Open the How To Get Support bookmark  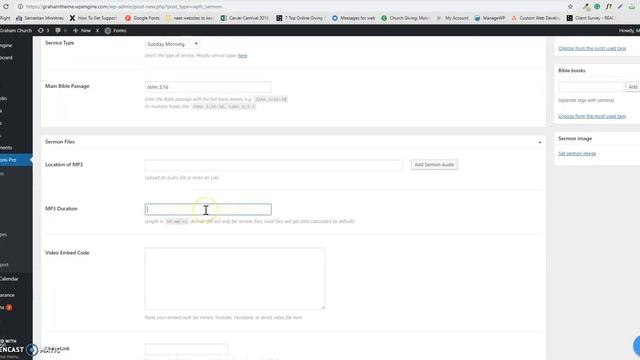[93, 18]
